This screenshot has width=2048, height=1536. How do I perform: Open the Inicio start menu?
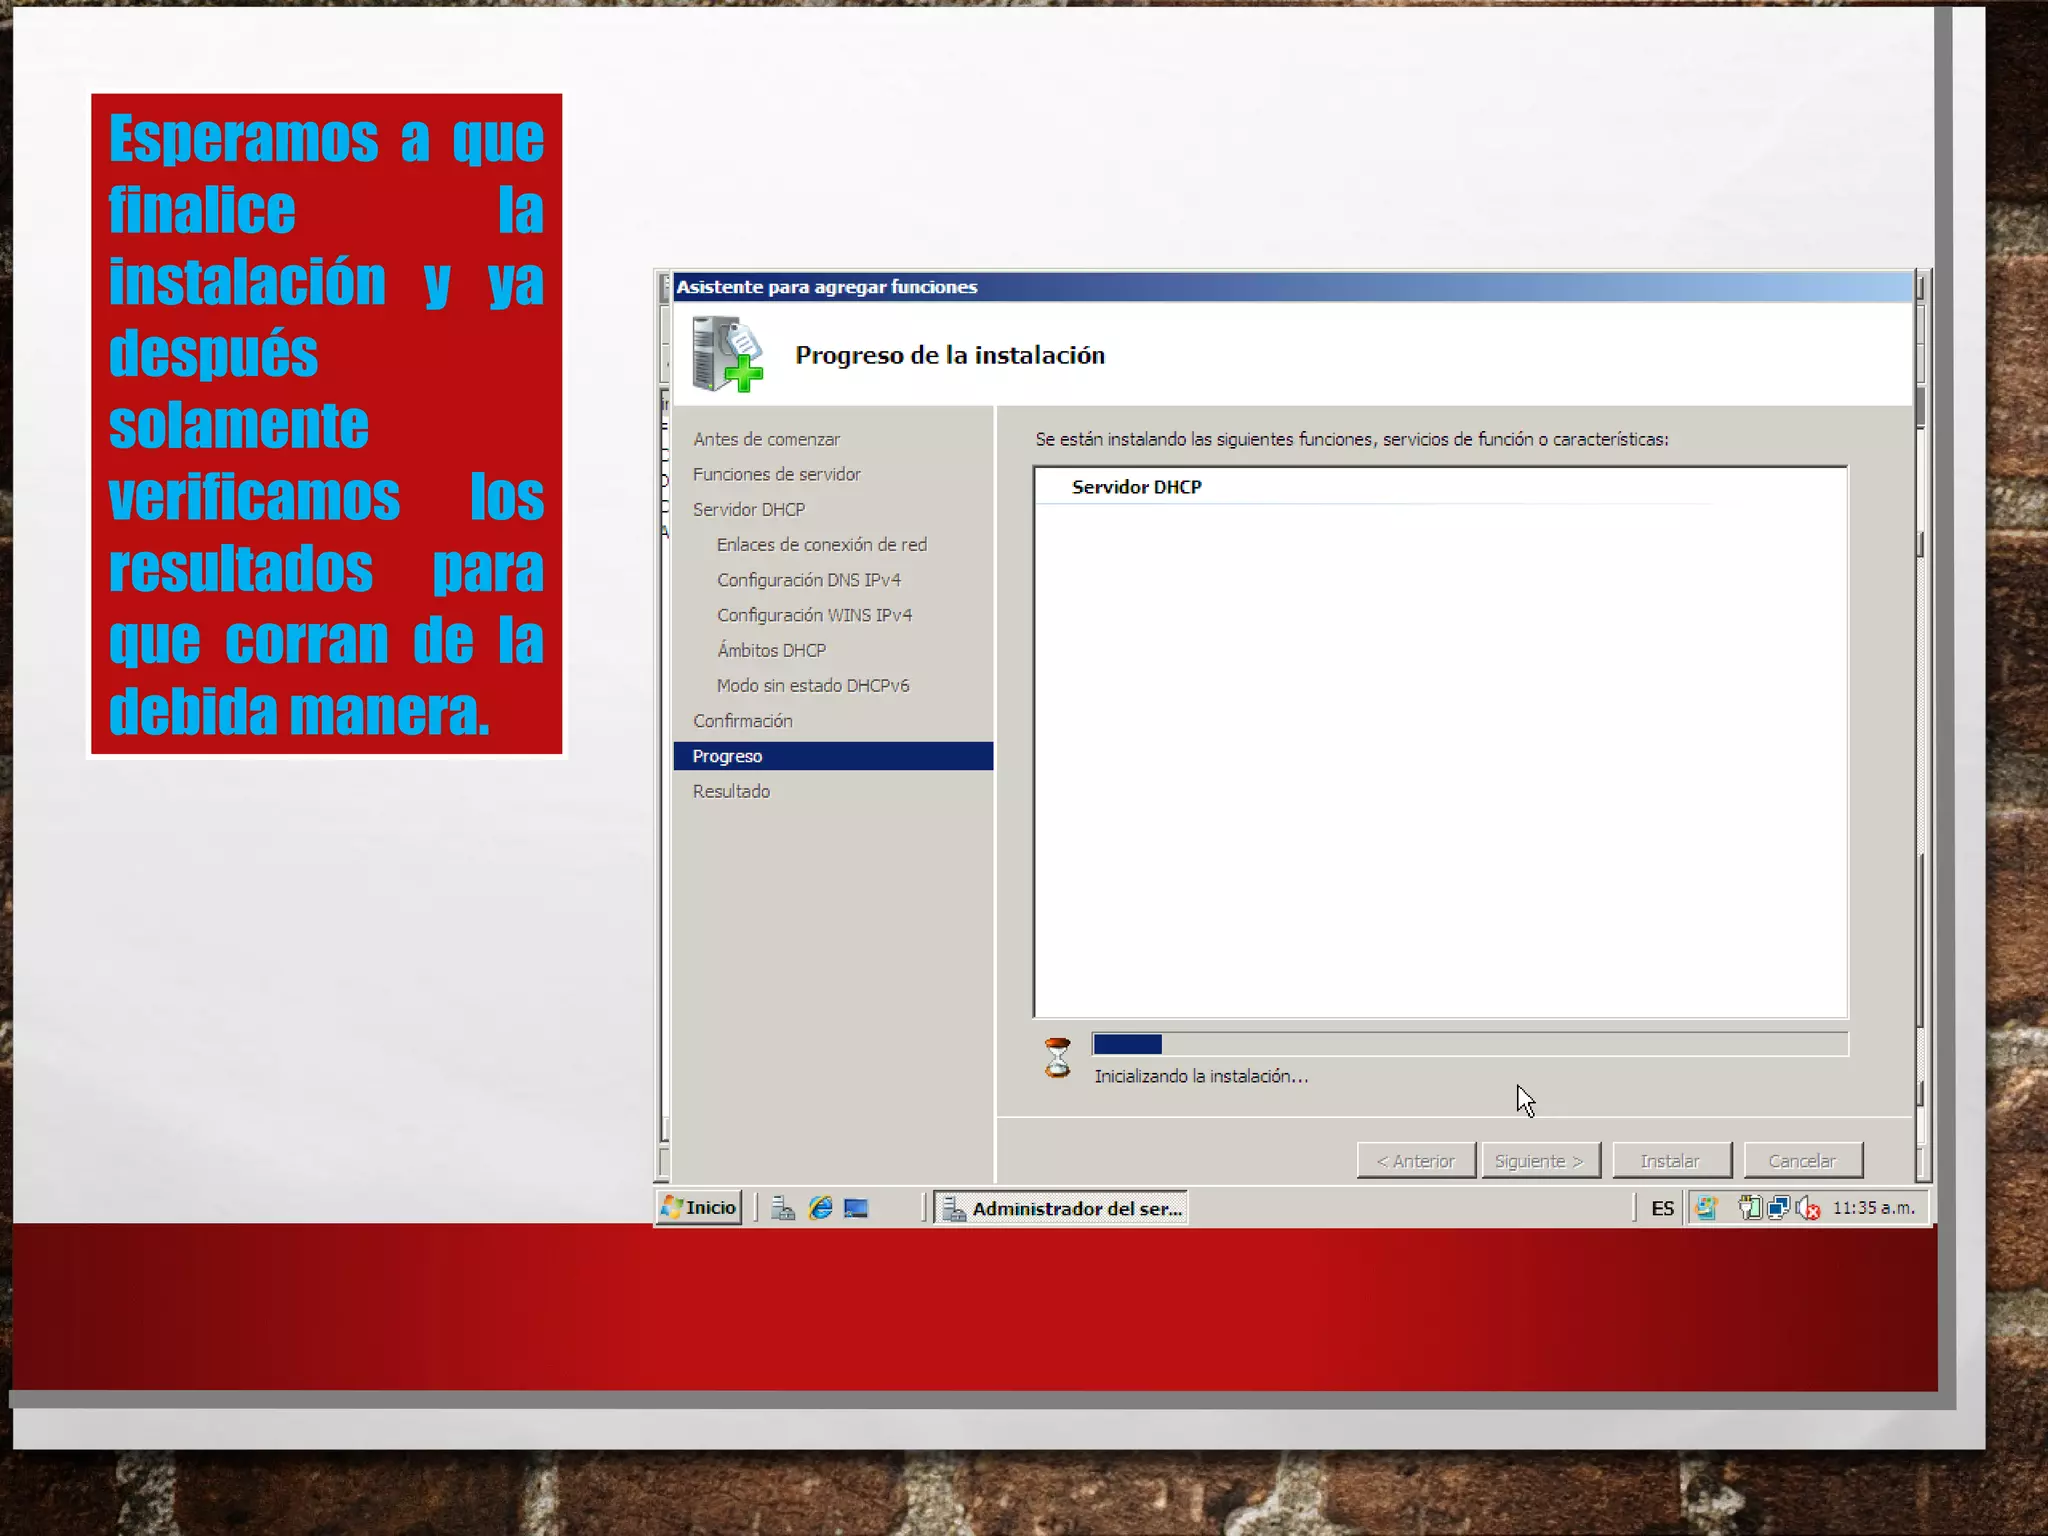(699, 1208)
